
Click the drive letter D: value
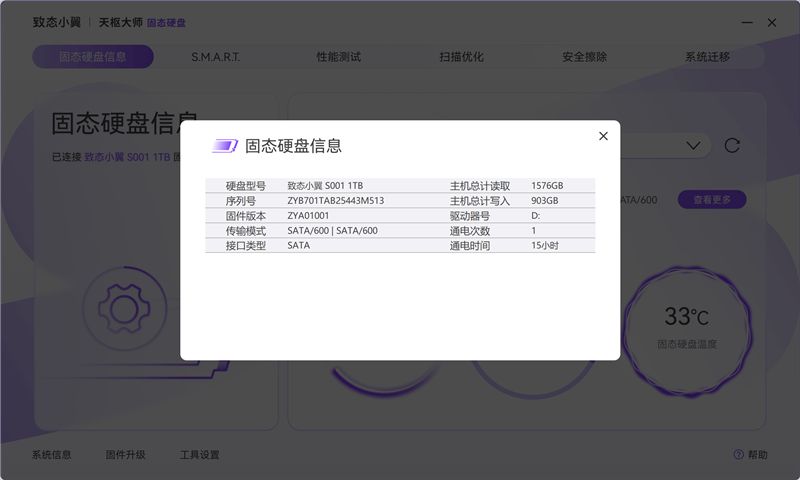pyautogui.click(x=535, y=215)
